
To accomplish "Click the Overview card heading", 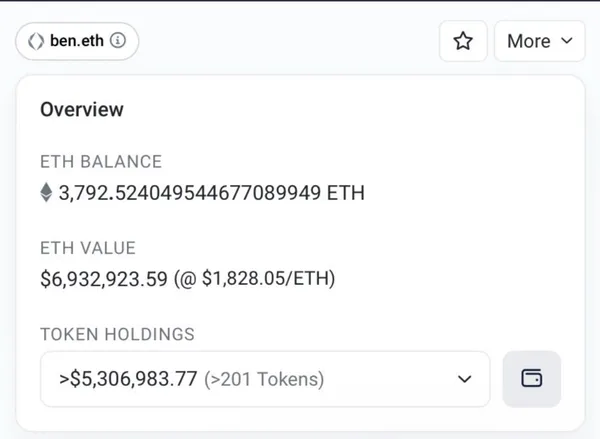I will [82, 110].
